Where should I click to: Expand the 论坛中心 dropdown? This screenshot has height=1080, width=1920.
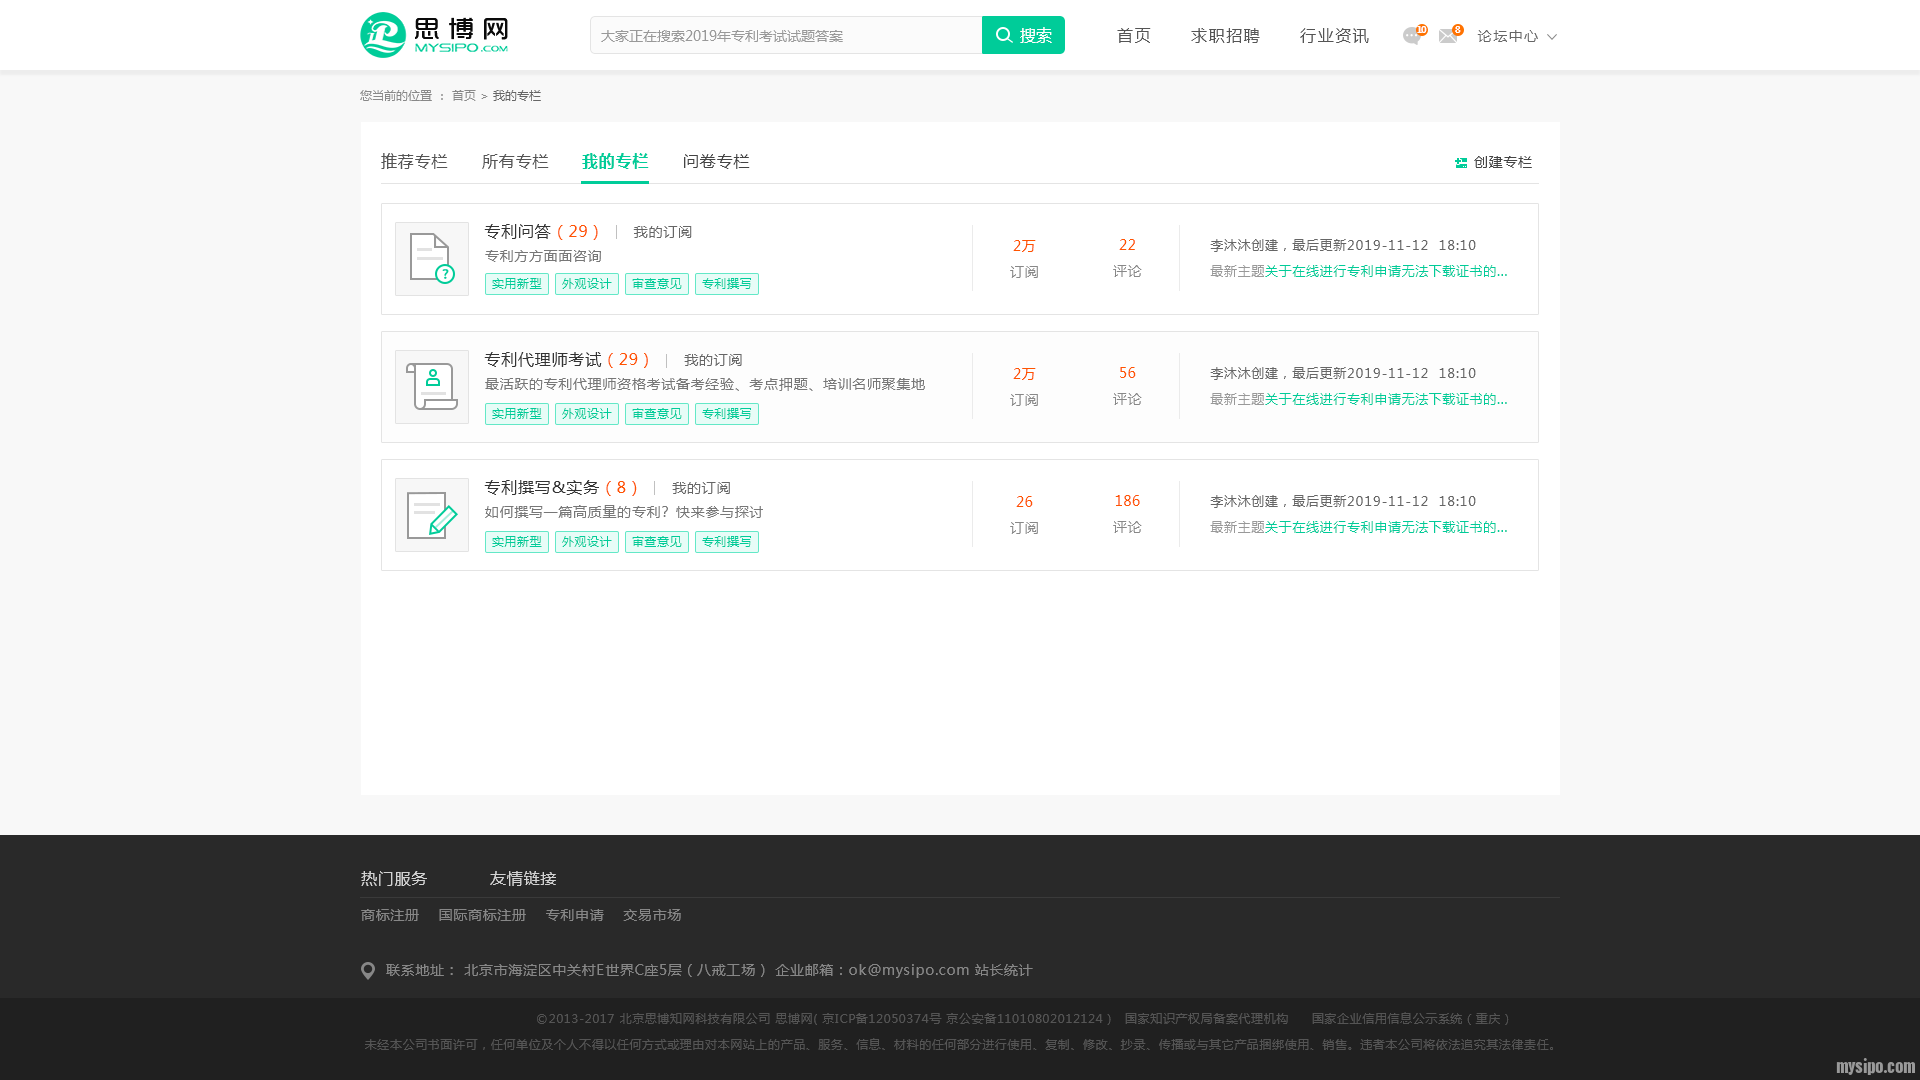[1516, 36]
